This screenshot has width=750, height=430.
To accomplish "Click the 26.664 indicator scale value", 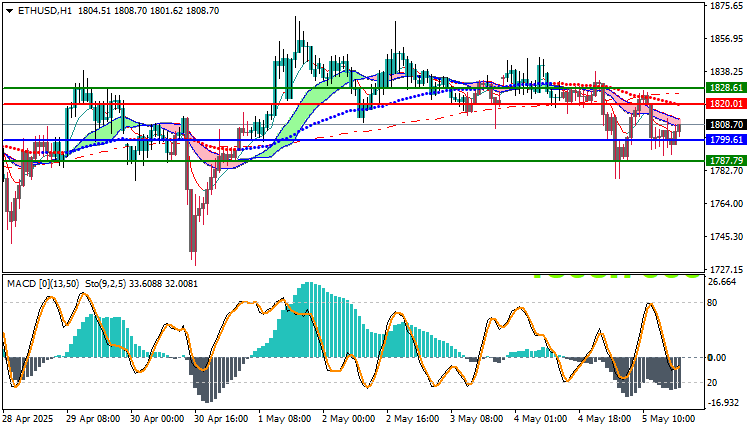I will 722,282.
